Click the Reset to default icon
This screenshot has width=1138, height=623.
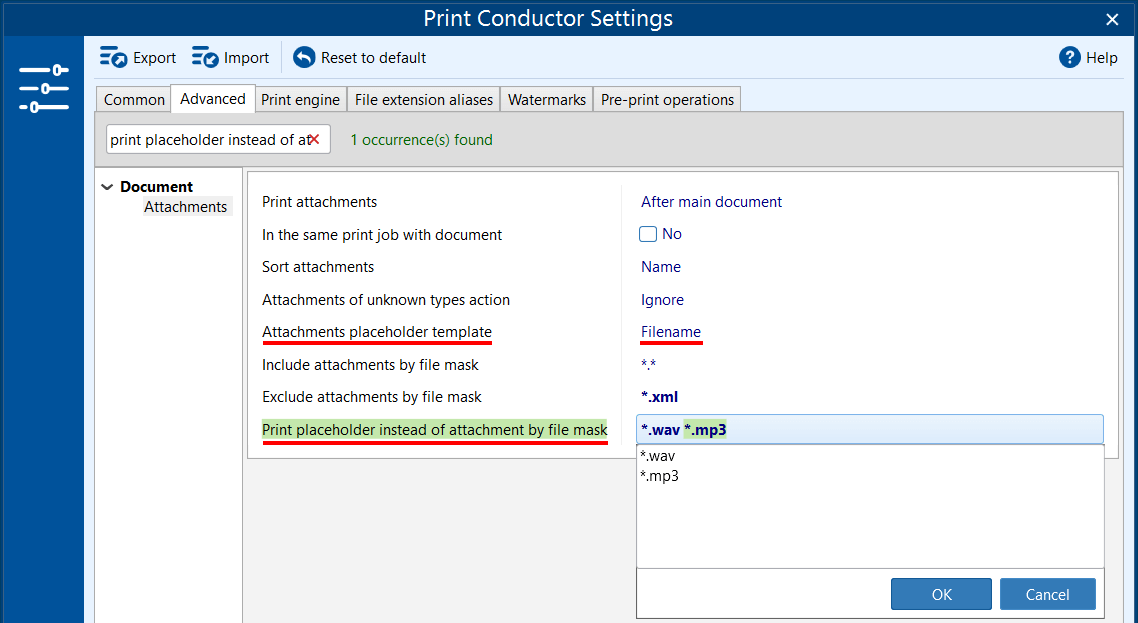click(x=304, y=57)
